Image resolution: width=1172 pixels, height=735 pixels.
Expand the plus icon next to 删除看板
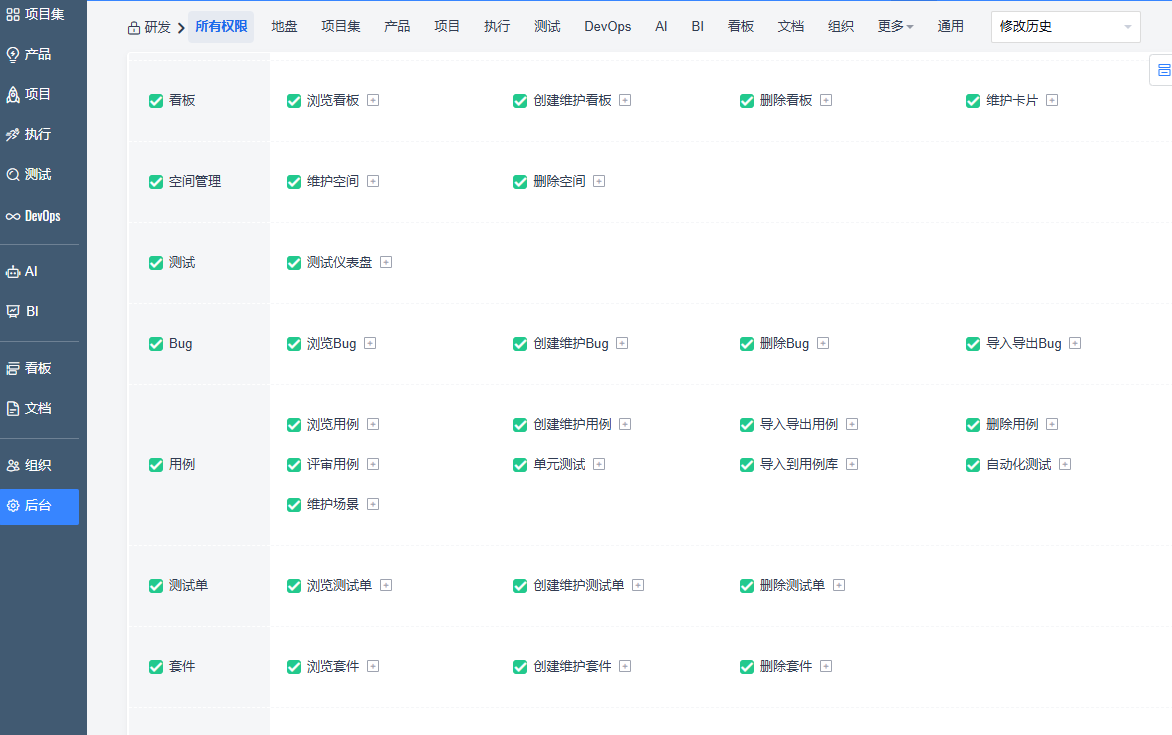(x=826, y=100)
